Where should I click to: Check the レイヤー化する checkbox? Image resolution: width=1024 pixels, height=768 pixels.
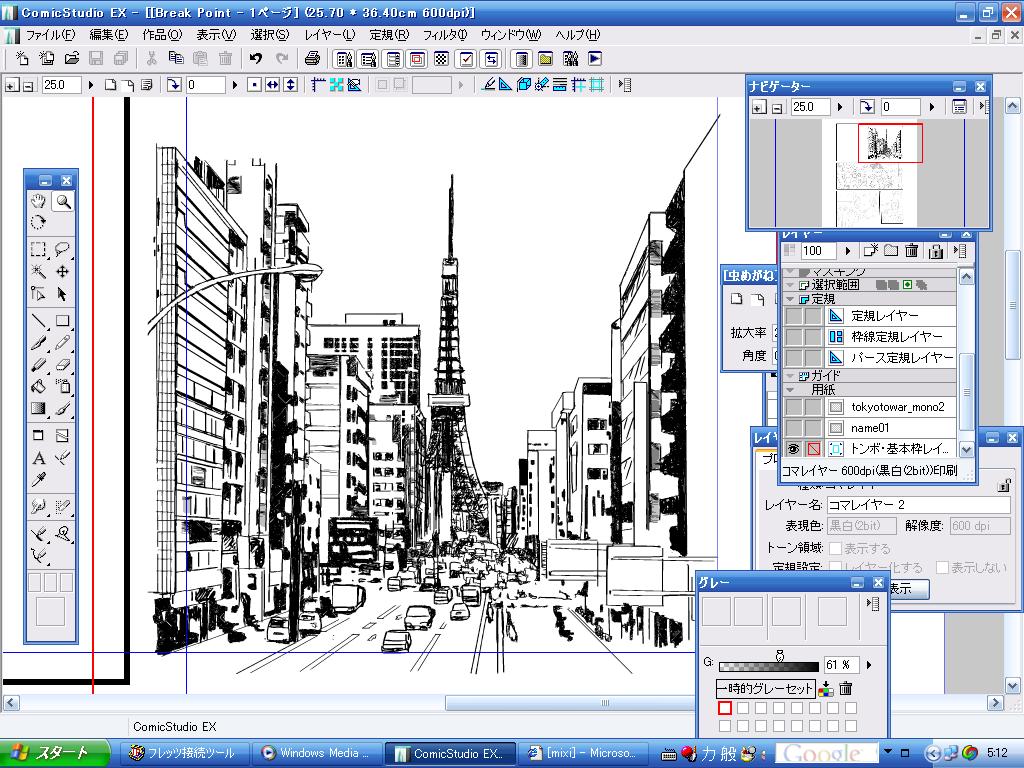click(x=835, y=568)
